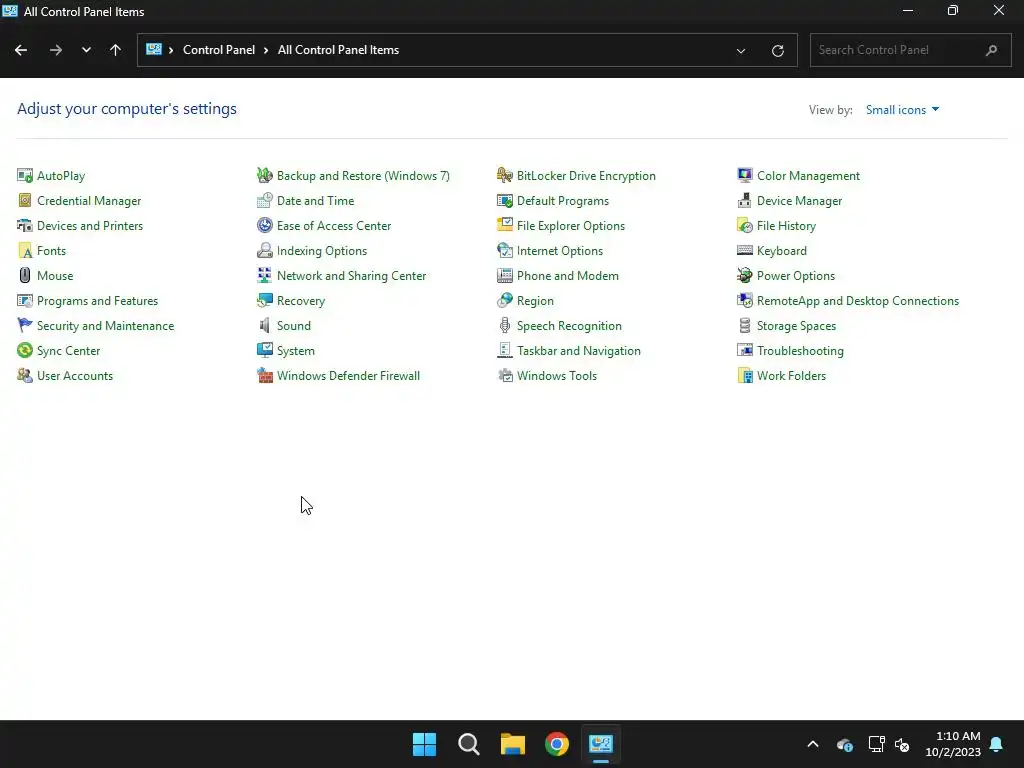Open the Region link
This screenshot has height=768, width=1024.
click(535, 301)
